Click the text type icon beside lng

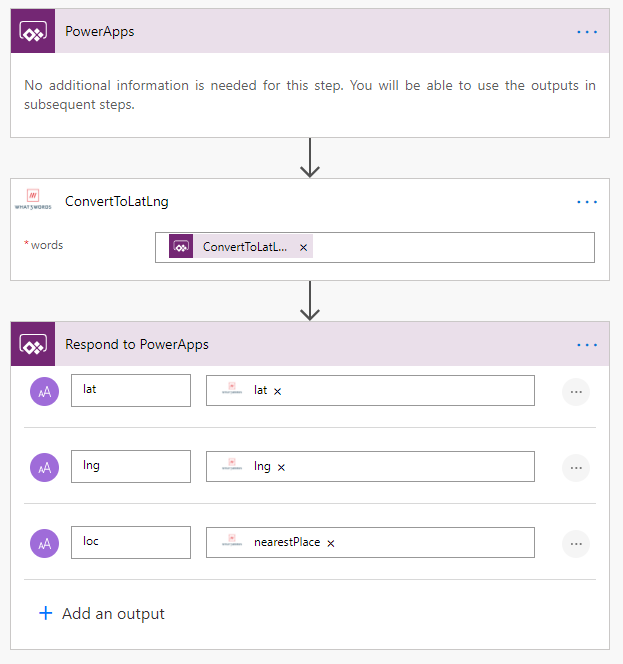pyautogui.click(x=44, y=468)
